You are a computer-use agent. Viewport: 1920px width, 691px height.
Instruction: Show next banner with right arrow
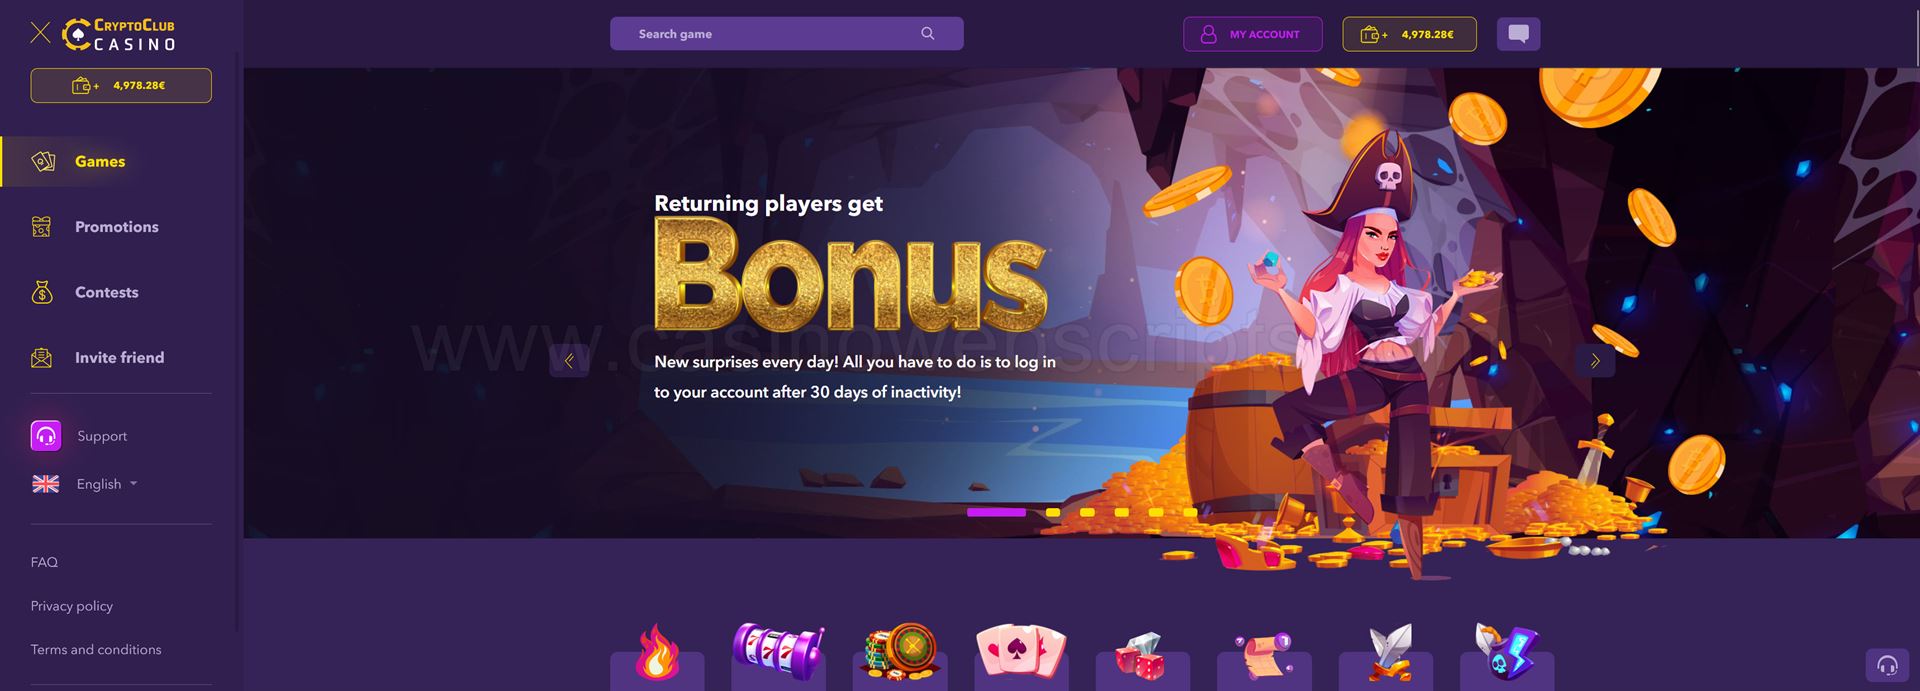pyautogui.click(x=1595, y=361)
